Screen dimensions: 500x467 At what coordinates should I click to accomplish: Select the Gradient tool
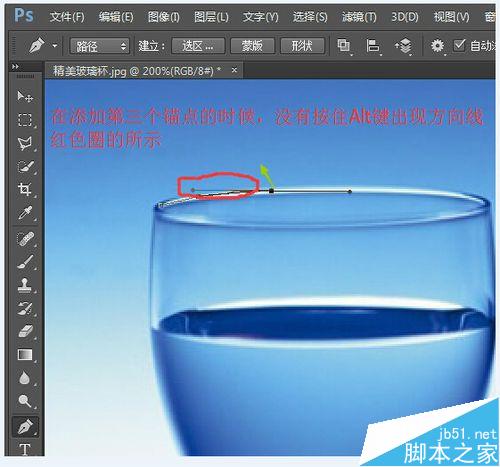[x=25, y=355]
